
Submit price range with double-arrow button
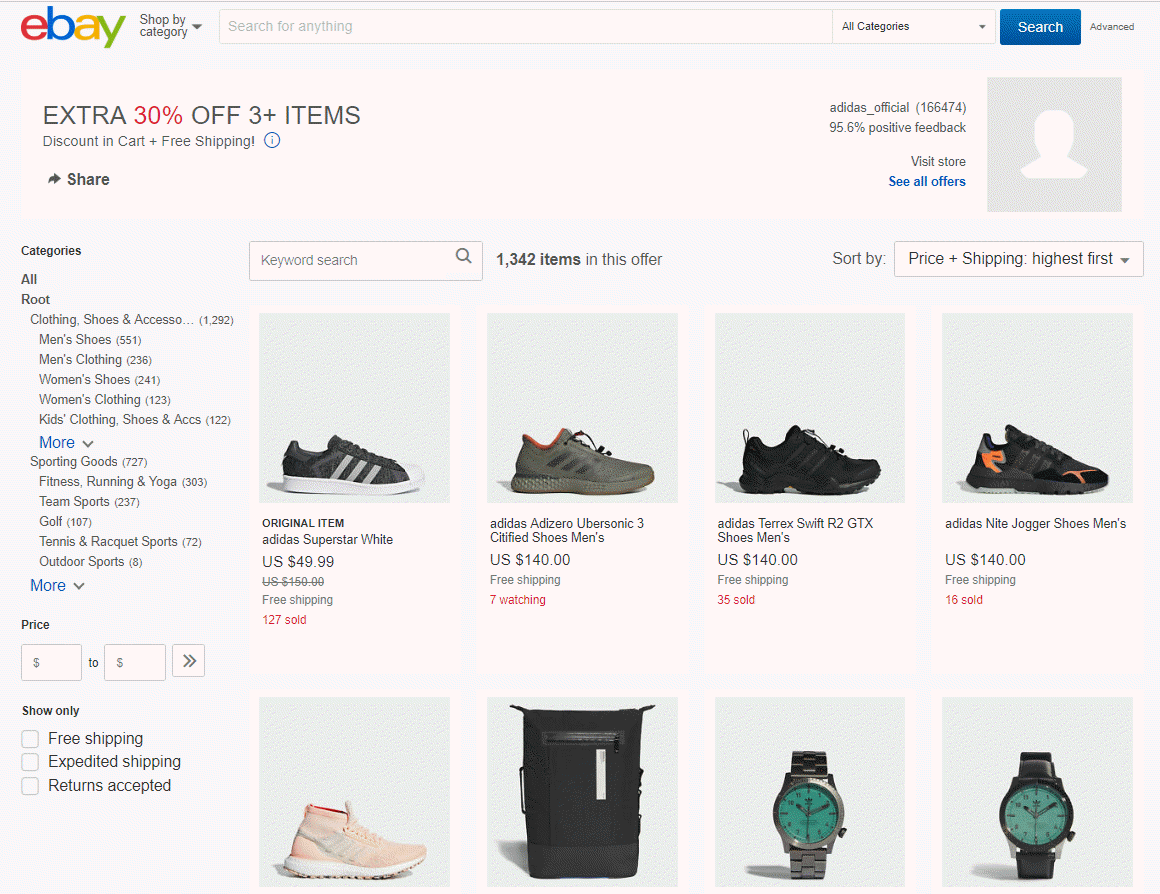(189, 661)
